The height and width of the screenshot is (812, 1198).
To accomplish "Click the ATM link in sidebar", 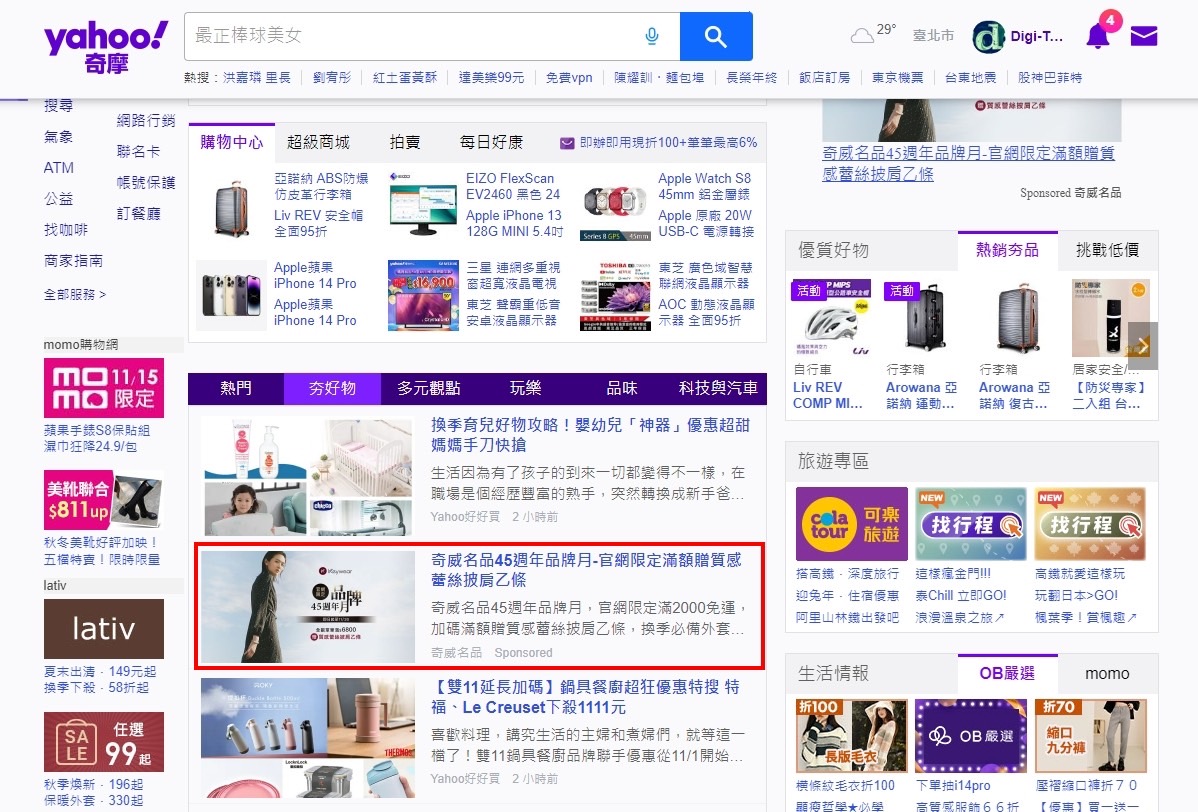I will 59,168.
